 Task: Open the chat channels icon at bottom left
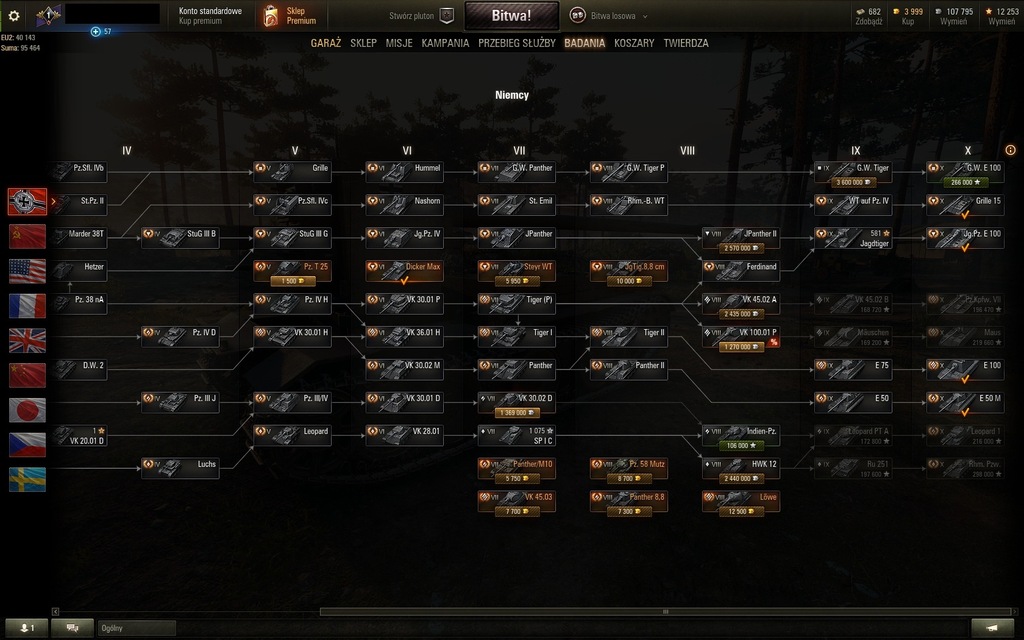pyautogui.click(x=72, y=628)
